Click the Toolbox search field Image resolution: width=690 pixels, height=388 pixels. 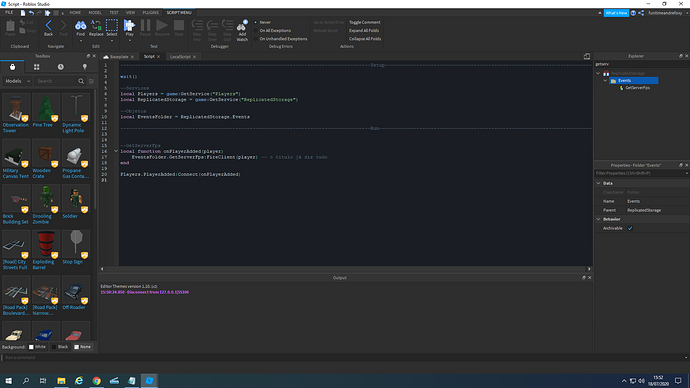coord(56,81)
